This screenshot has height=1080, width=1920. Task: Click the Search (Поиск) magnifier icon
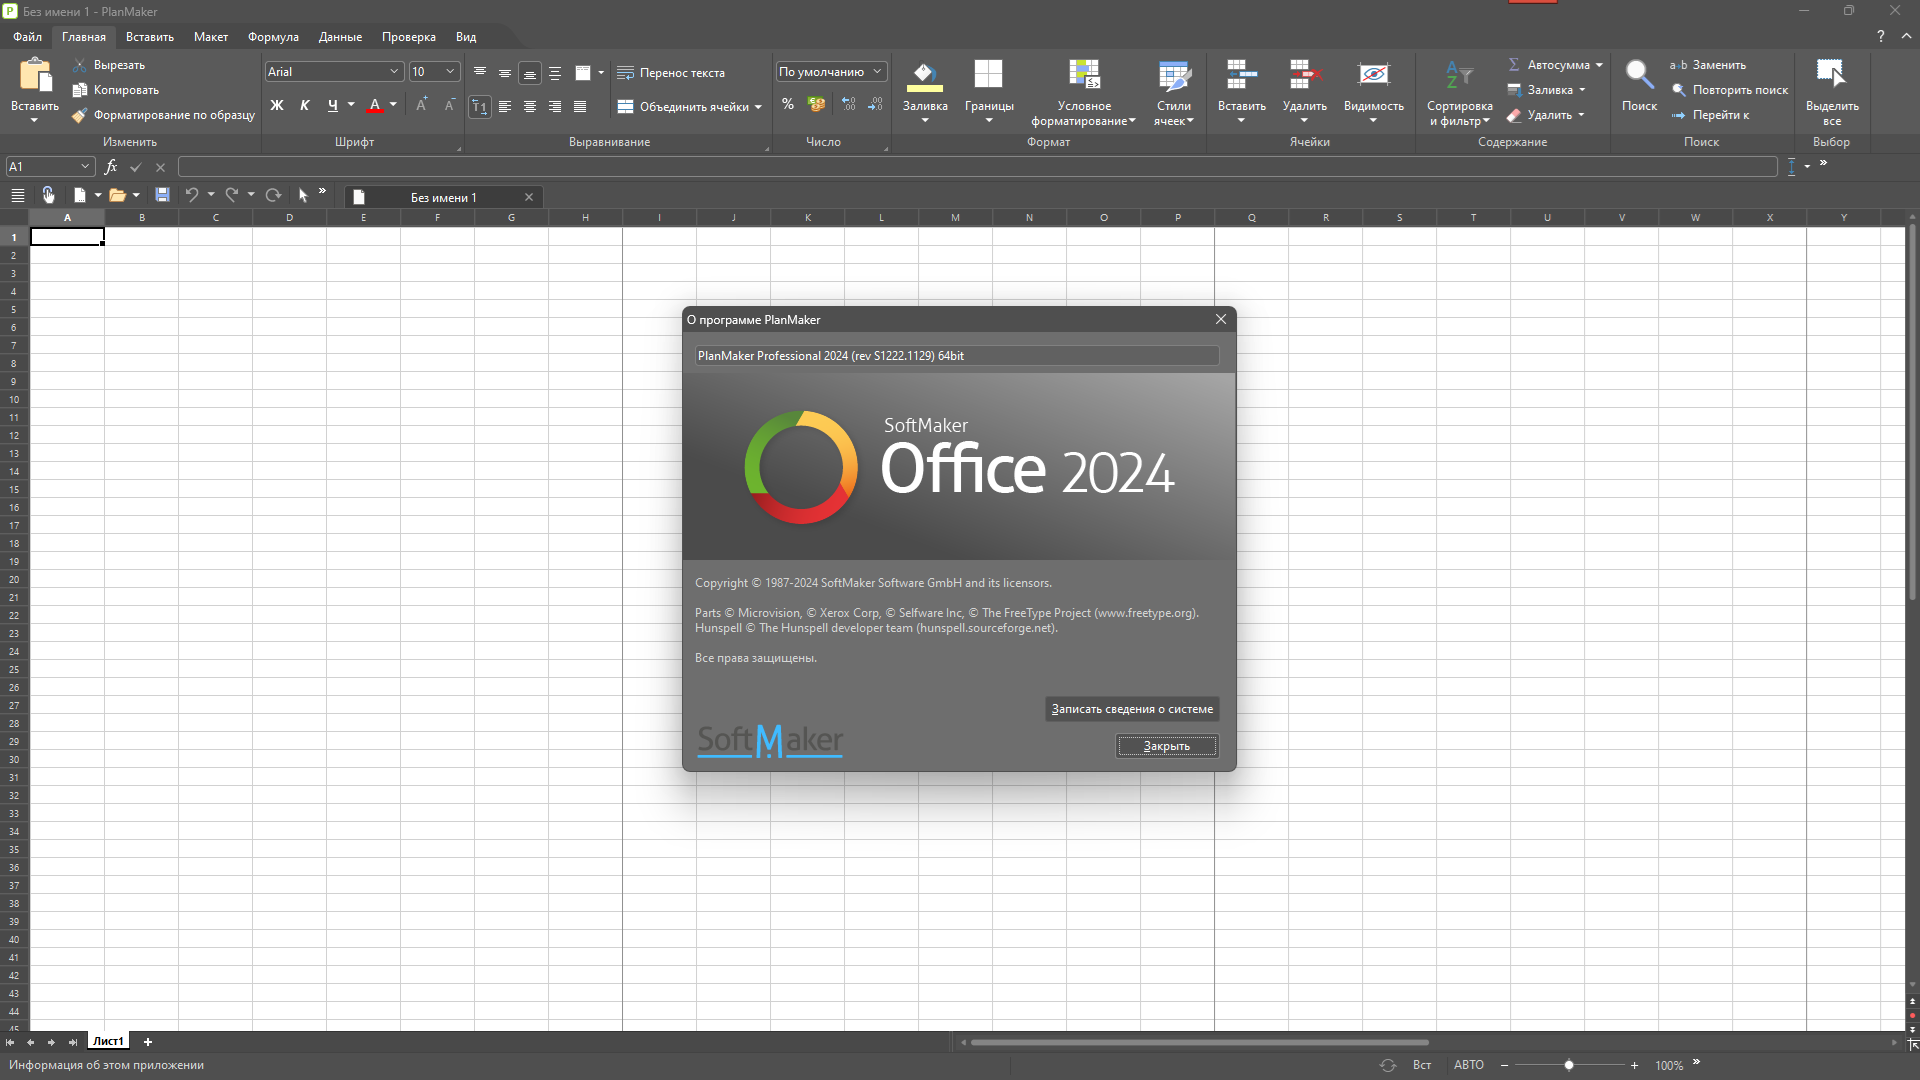[x=1639, y=74]
